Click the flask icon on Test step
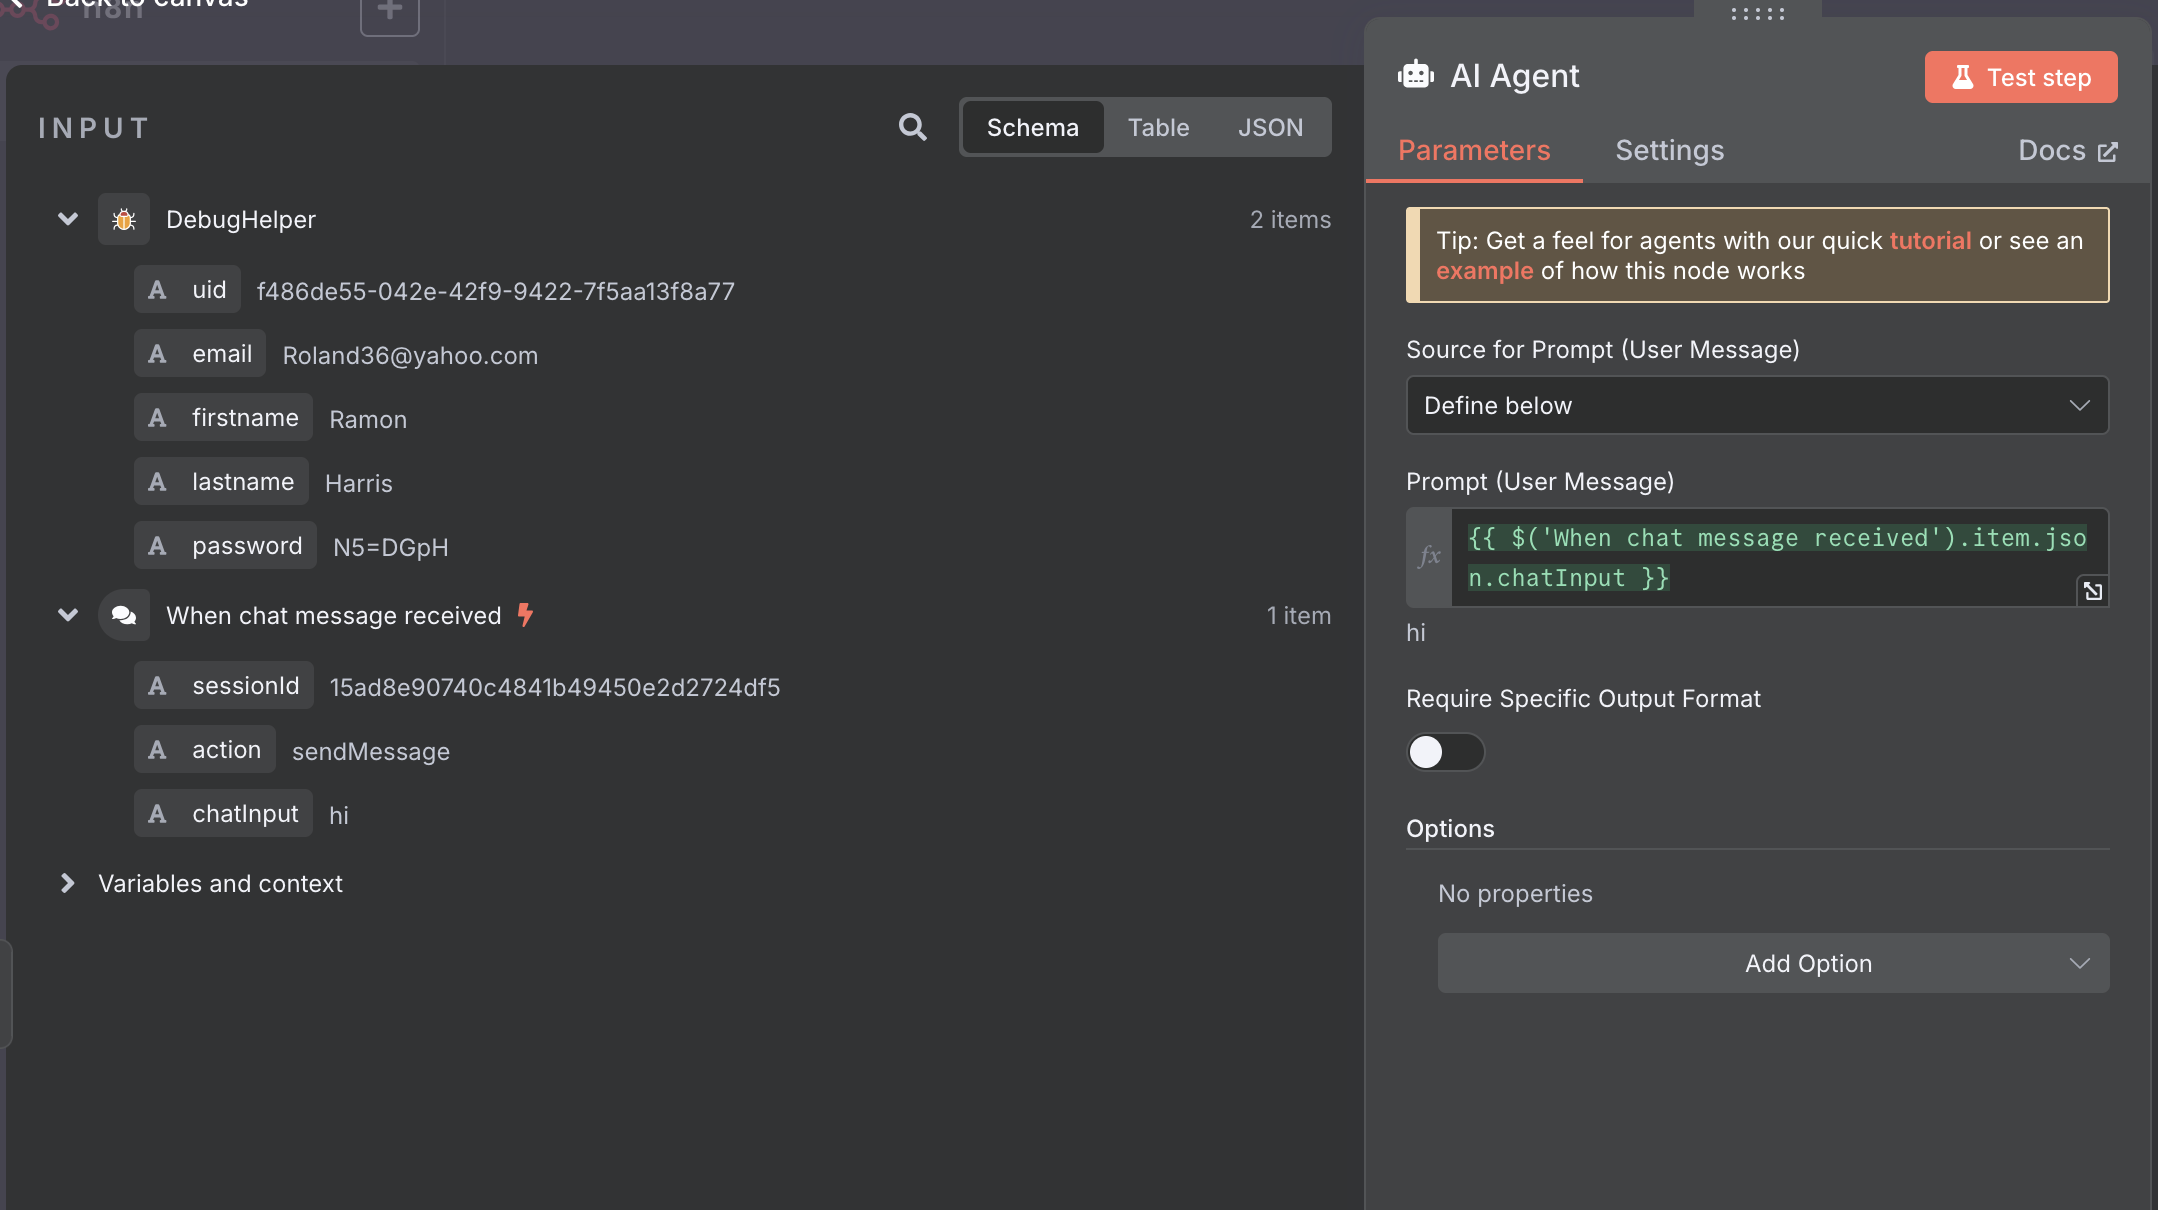Screen dimensions: 2158x1210 click(x=1962, y=77)
